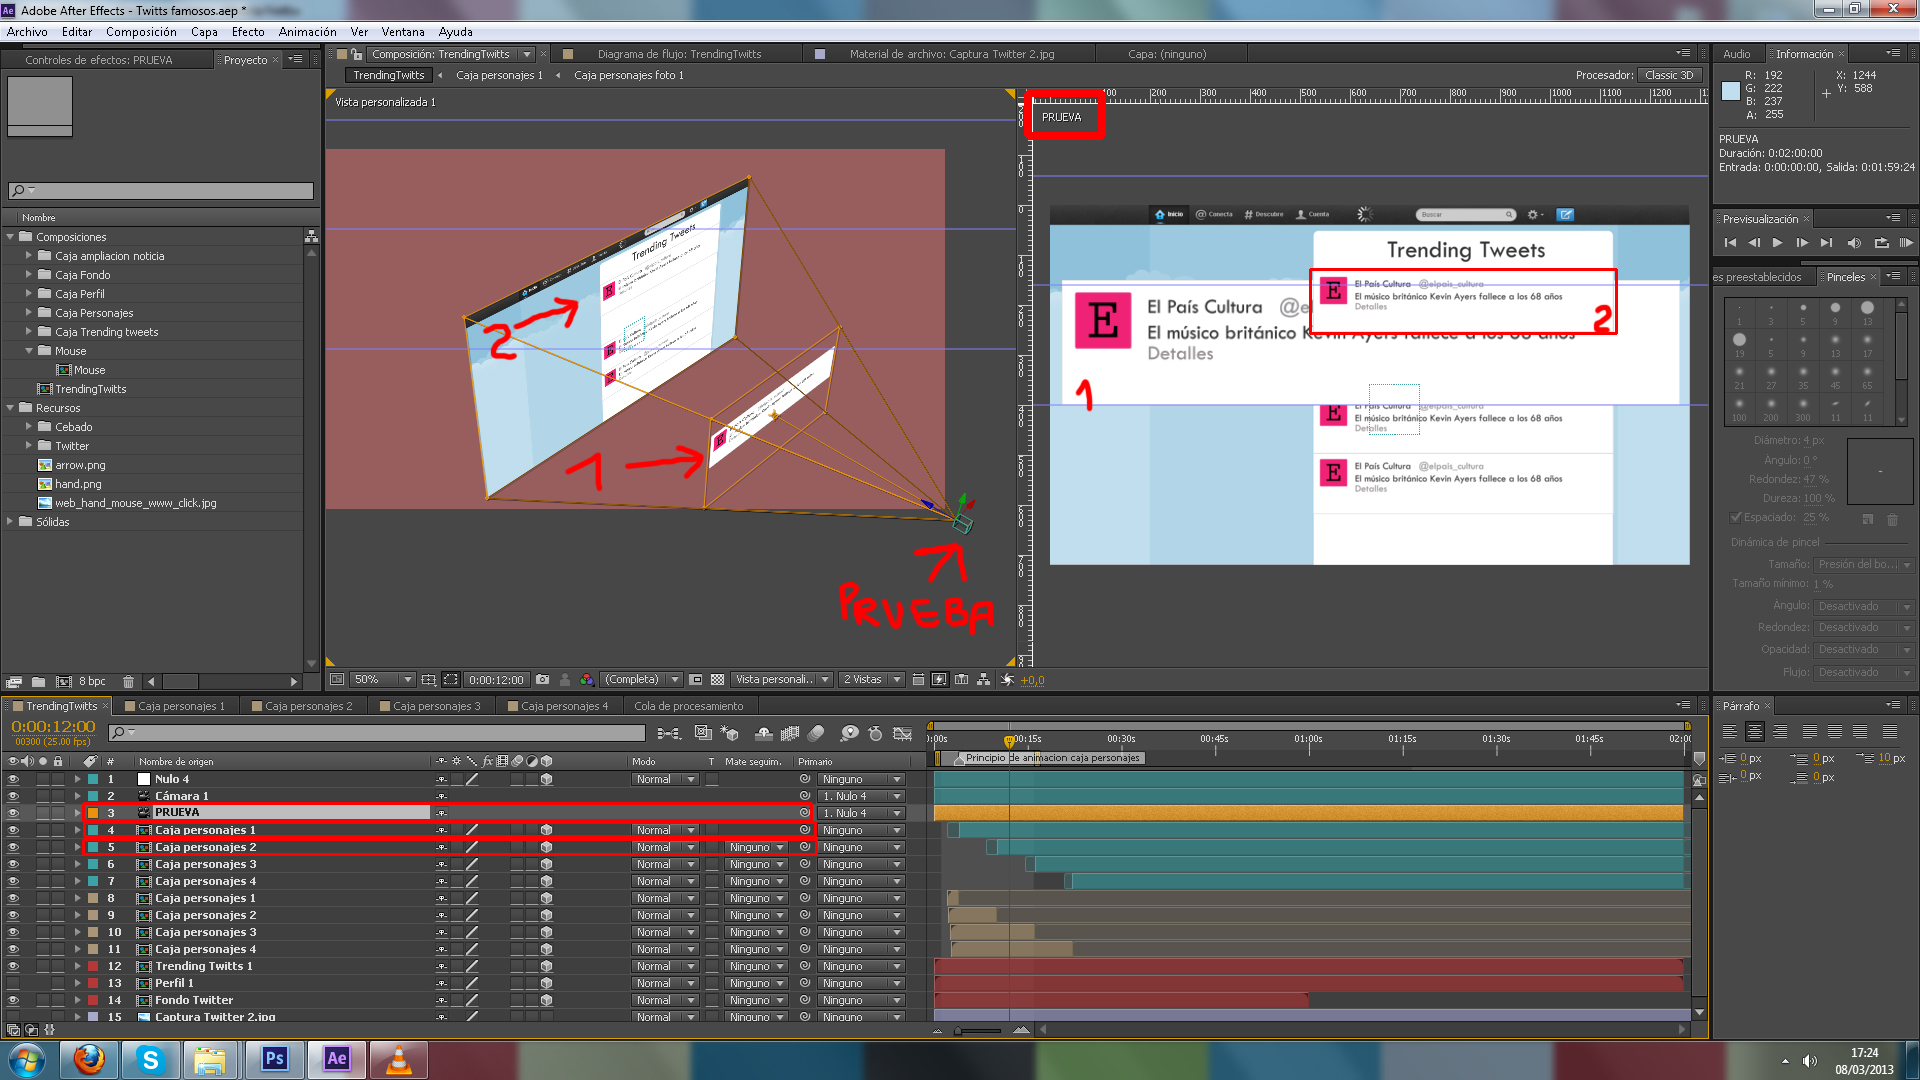Click the Classic 3D renderer button

(1668, 75)
